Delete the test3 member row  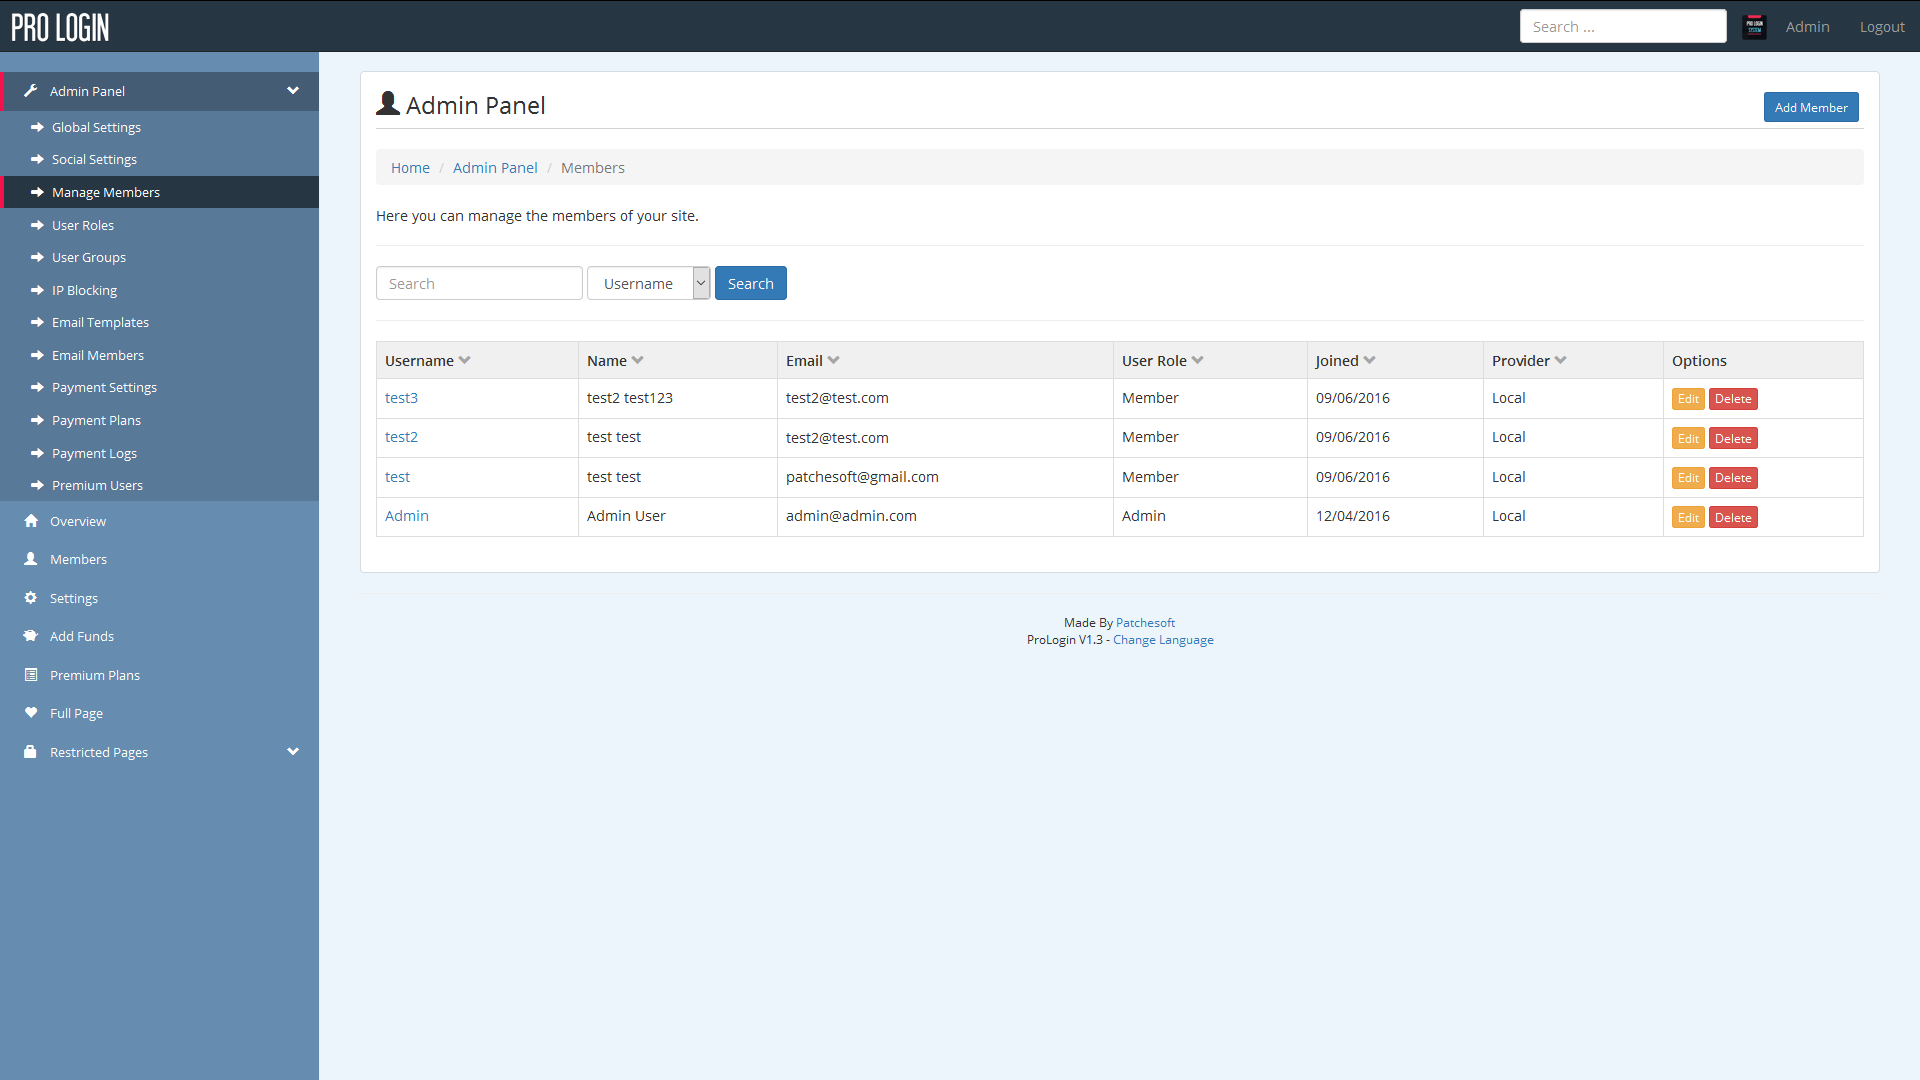pyautogui.click(x=1732, y=399)
